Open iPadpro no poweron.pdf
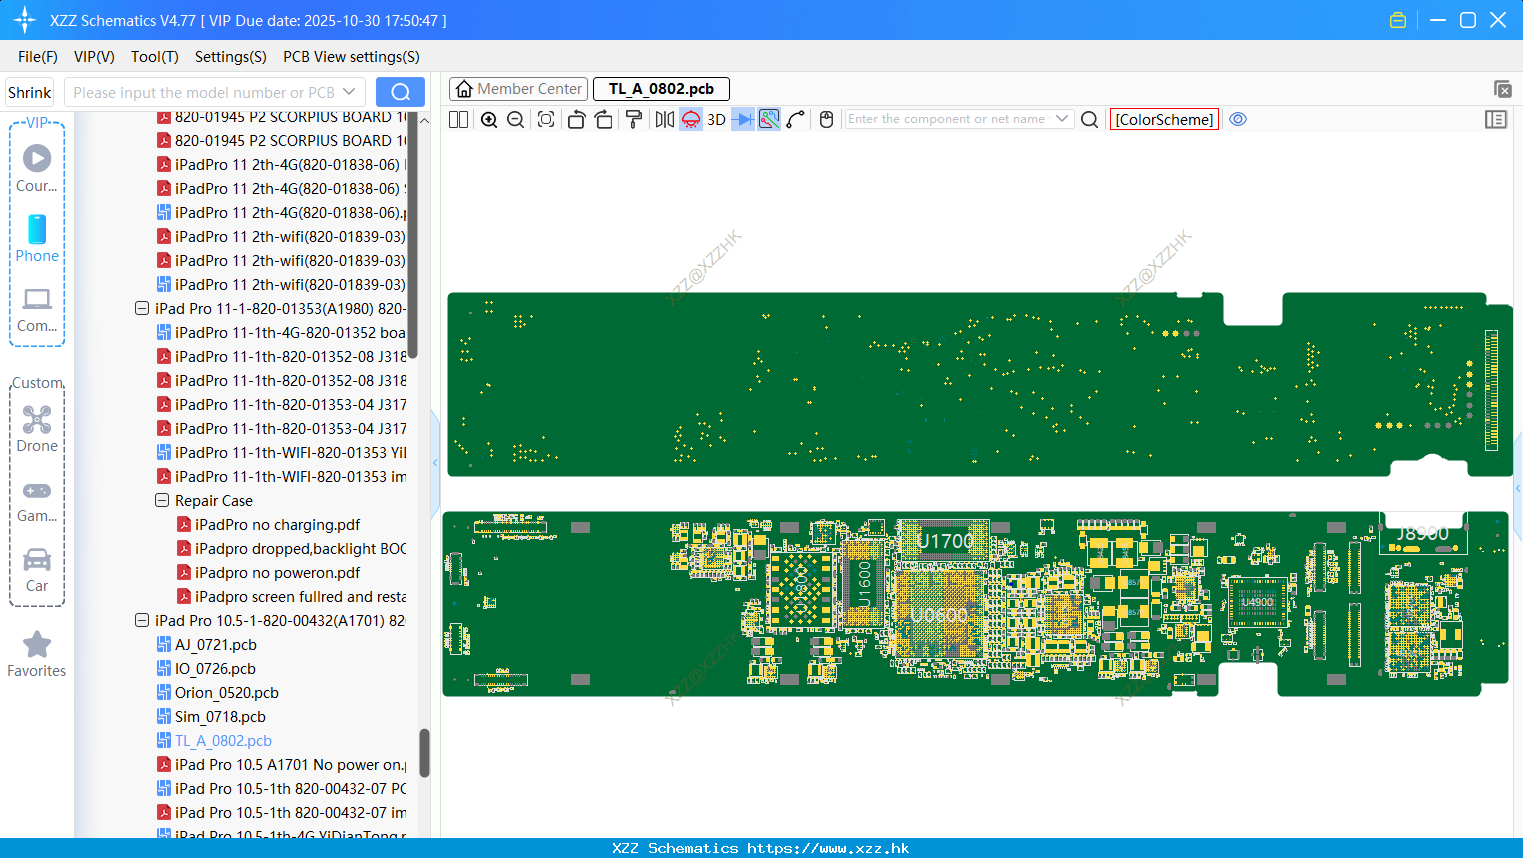Viewport: 1523px width, 858px height. [277, 573]
